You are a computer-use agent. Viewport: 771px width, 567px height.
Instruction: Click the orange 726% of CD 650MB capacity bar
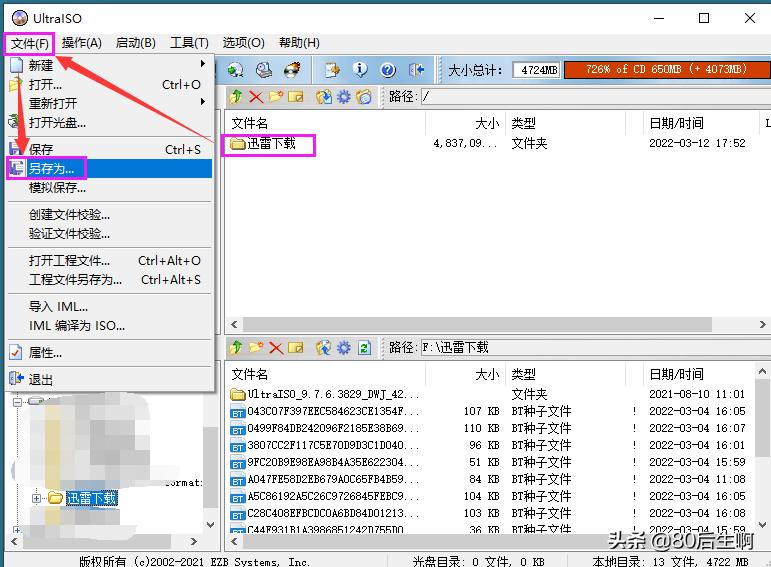tap(667, 69)
